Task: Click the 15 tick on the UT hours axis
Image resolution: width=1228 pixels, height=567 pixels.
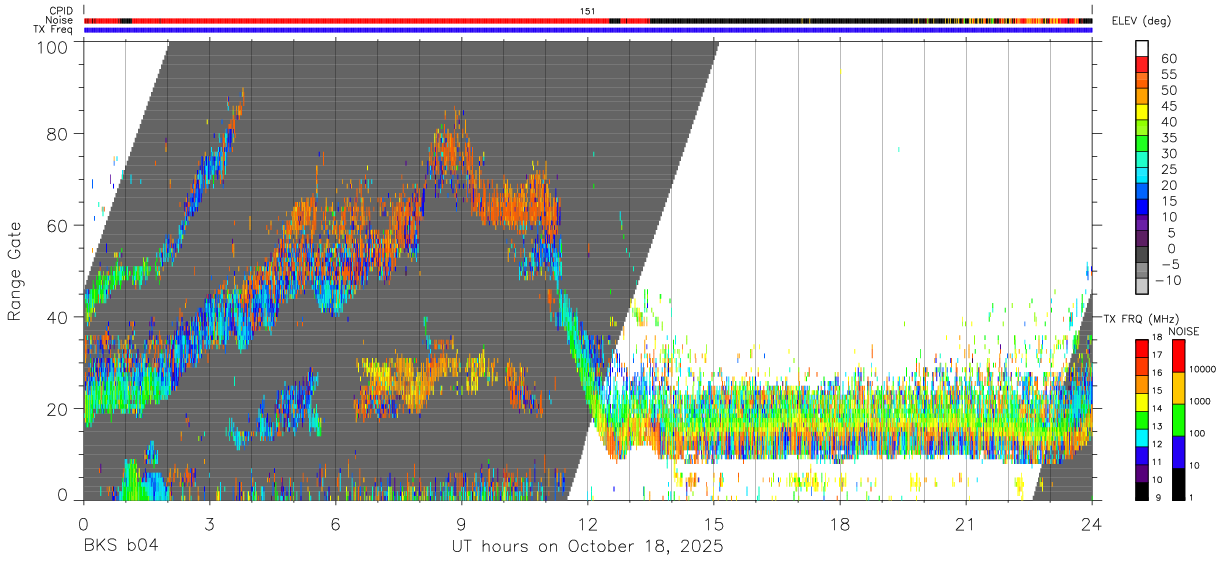Action: 714,525
